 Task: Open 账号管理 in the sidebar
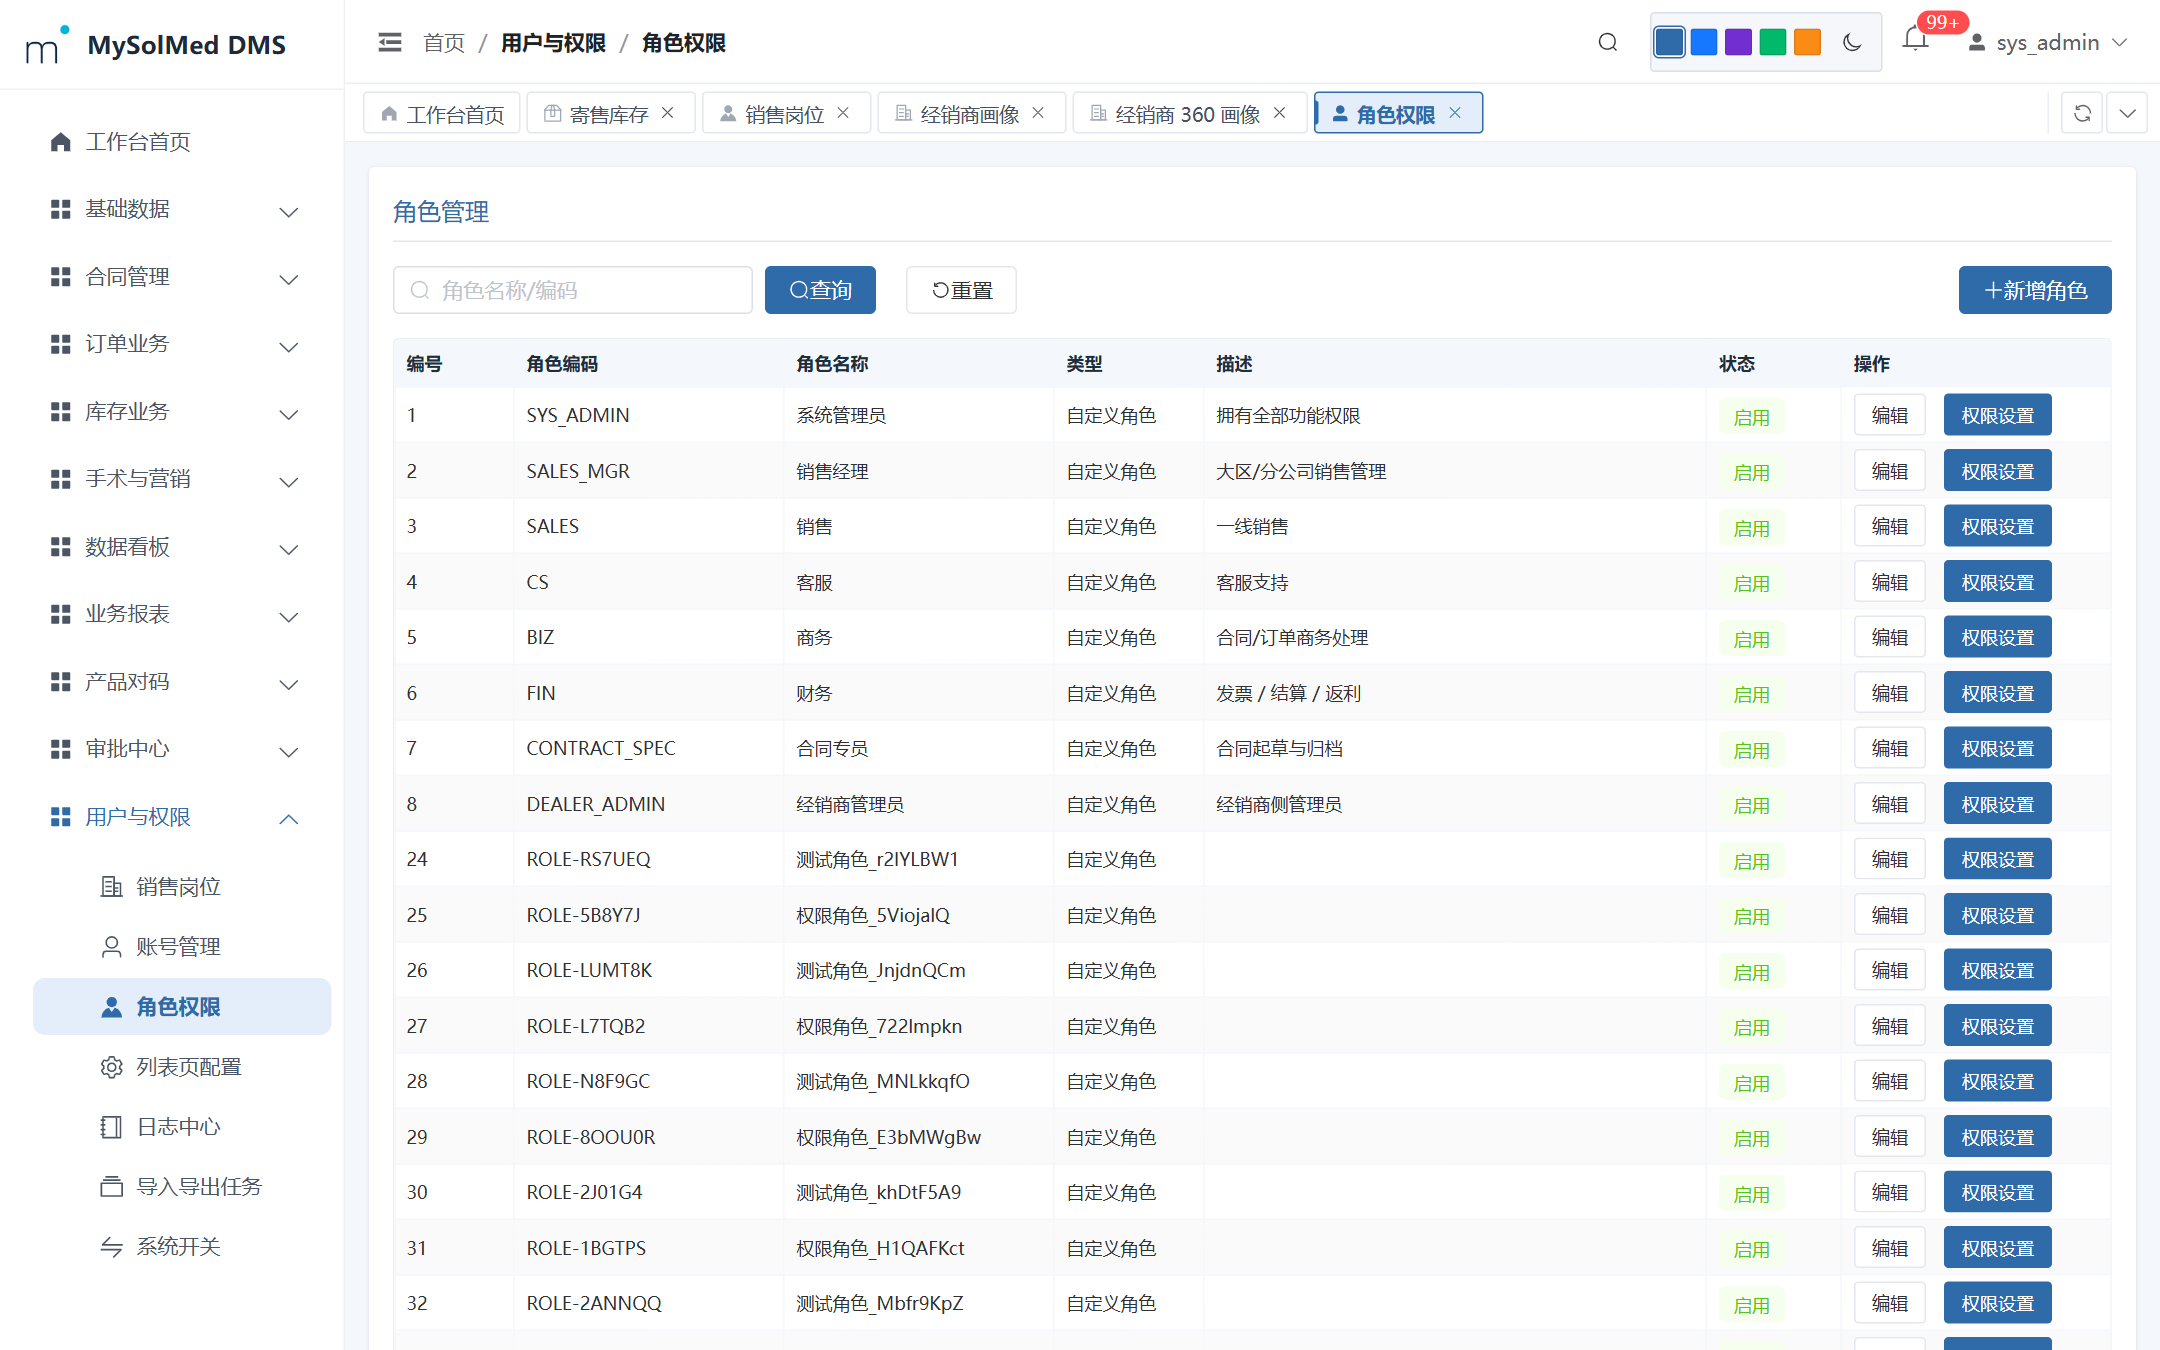(180, 947)
